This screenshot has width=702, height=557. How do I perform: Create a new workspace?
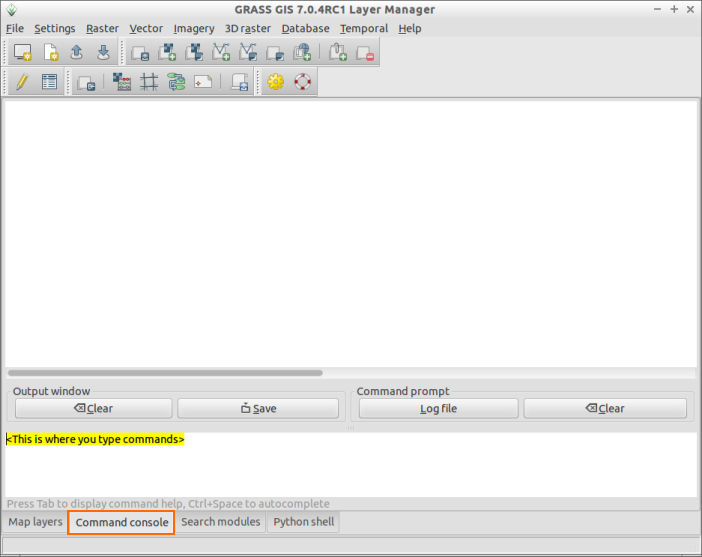pos(51,52)
